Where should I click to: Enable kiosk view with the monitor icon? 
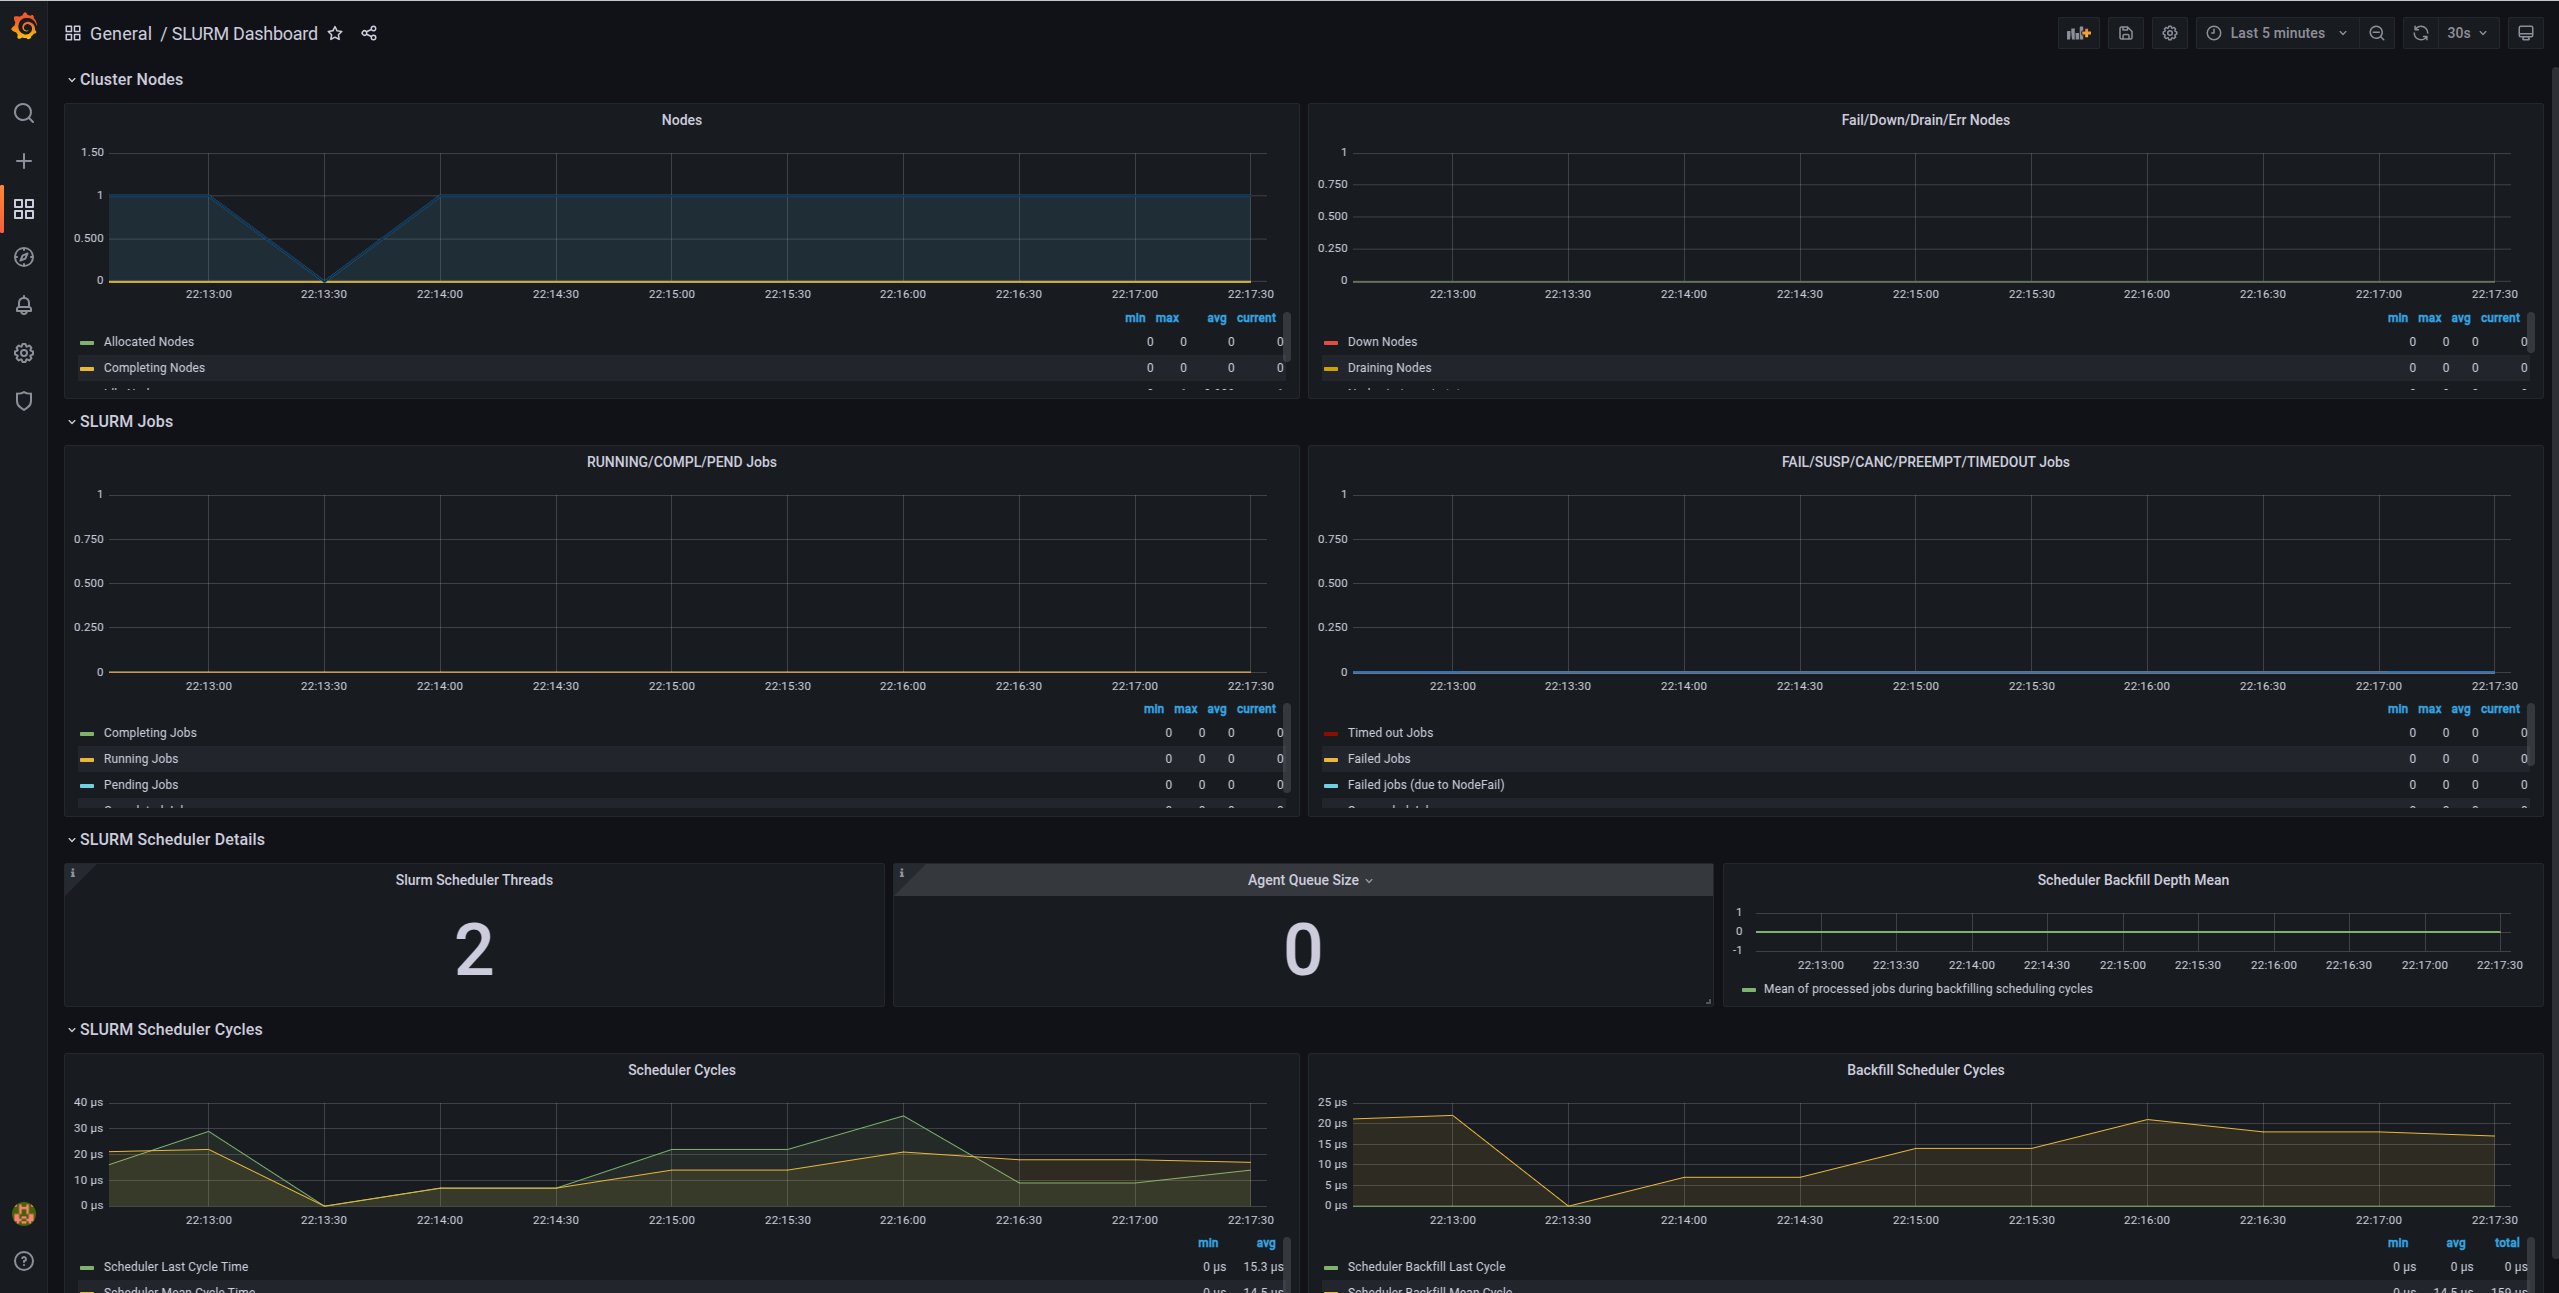coord(2525,33)
